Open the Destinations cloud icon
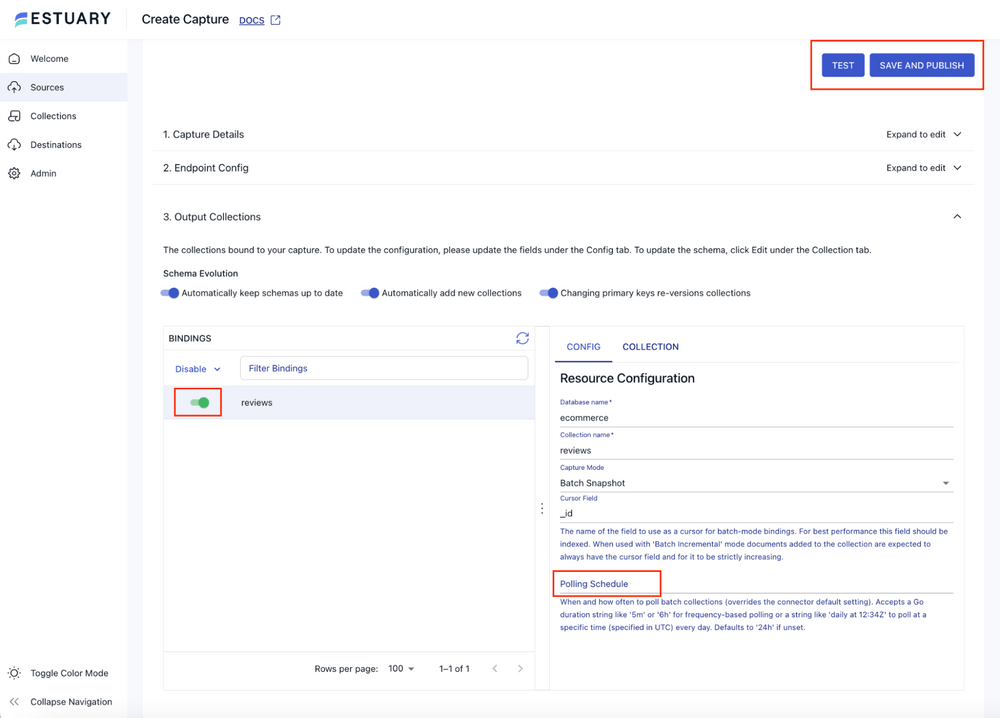Viewport: 1000px width, 718px height. coord(15,145)
